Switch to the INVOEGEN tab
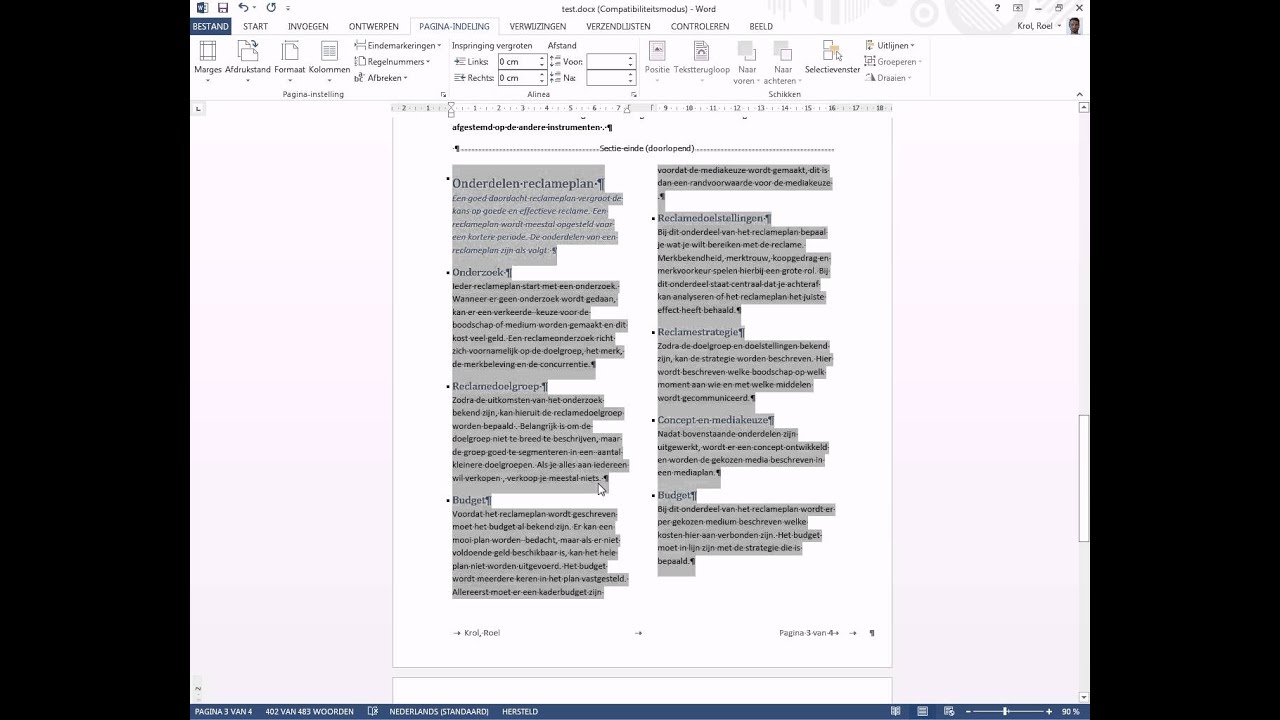This screenshot has height=720, width=1280. click(x=308, y=26)
